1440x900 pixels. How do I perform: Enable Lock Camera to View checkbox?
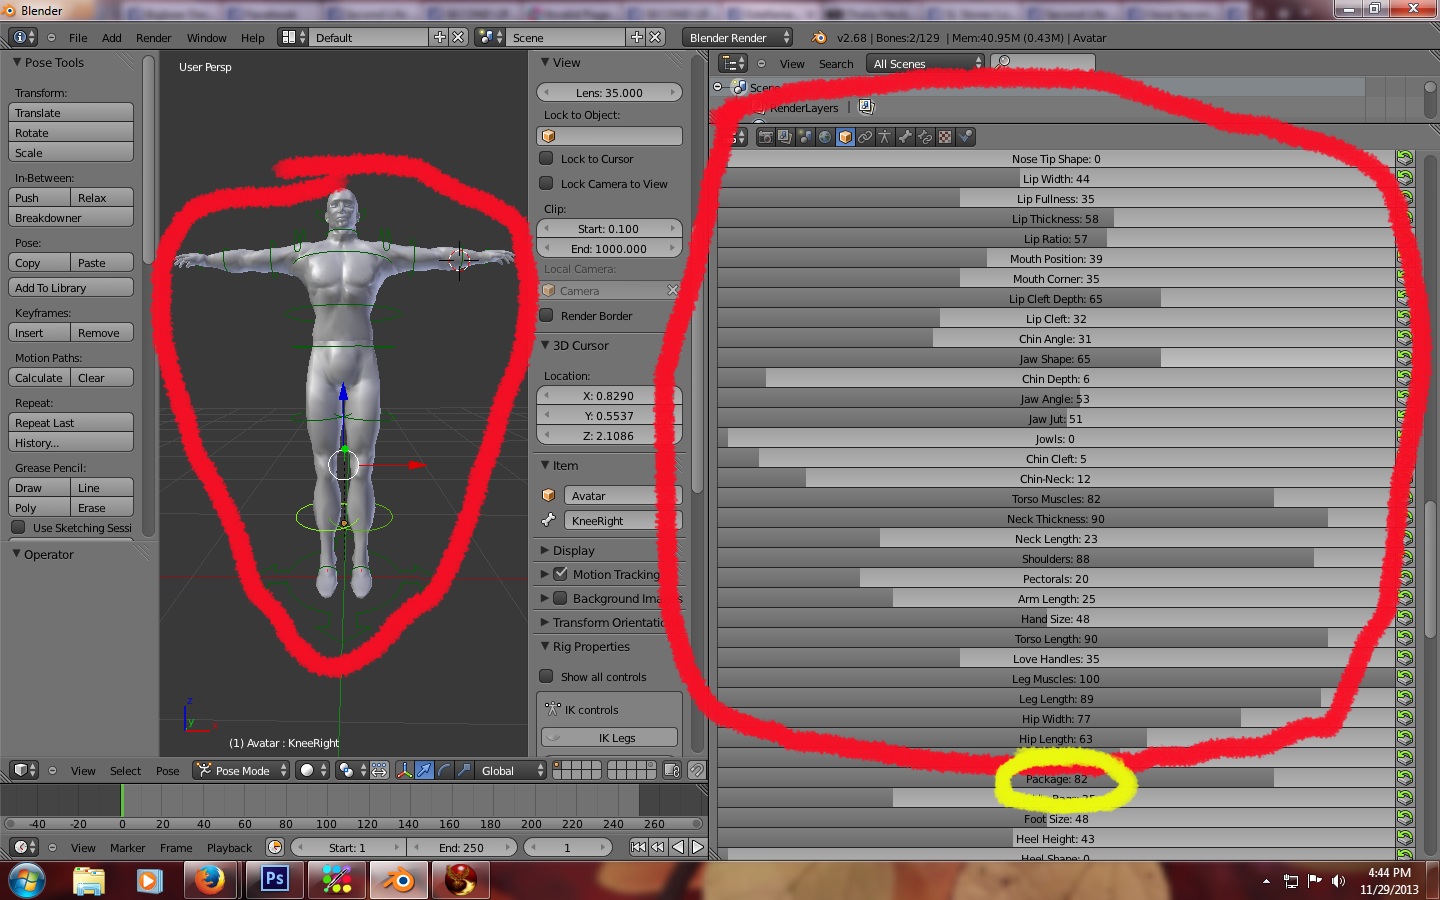point(546,183)
